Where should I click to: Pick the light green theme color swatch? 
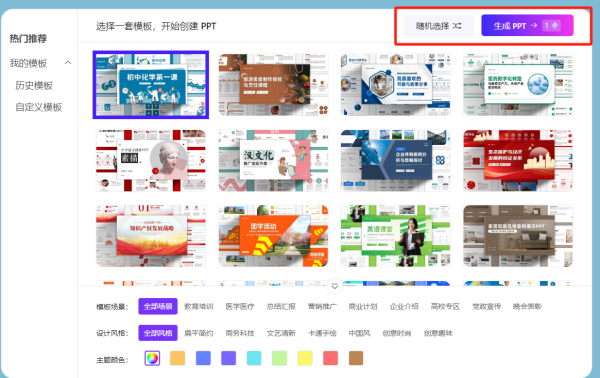point(279,358)
